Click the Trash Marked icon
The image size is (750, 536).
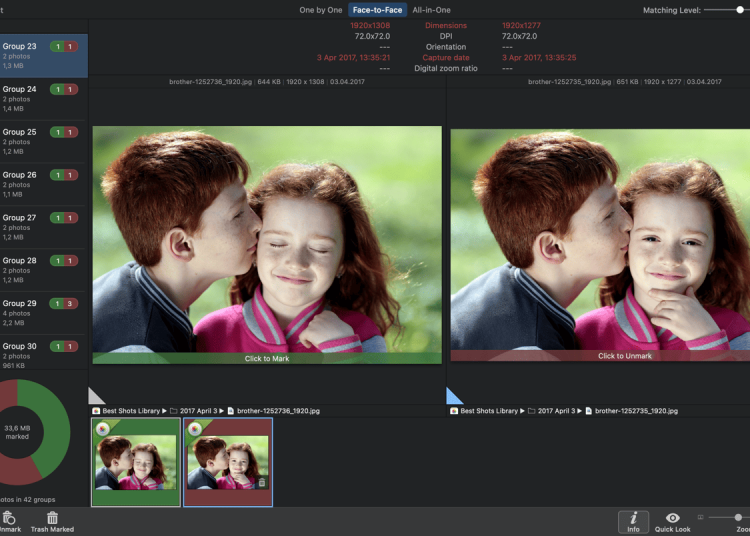pos(52,517)
